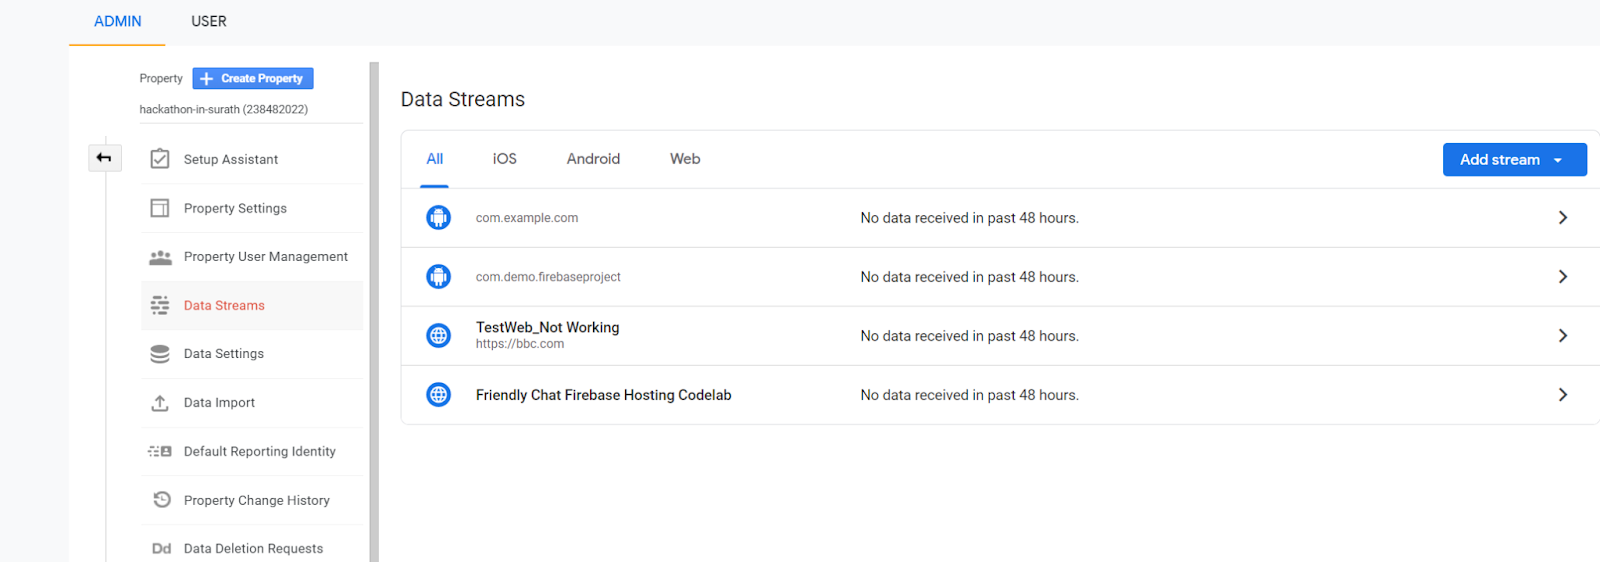
Task: Click the Setup Assistant checkmark icon
Action: click(160, 159)
